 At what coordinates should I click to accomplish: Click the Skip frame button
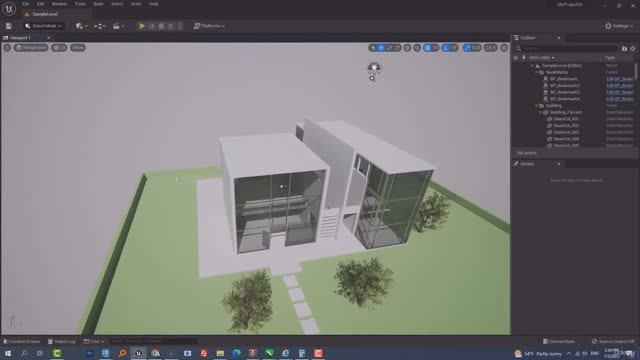(152, 26)
